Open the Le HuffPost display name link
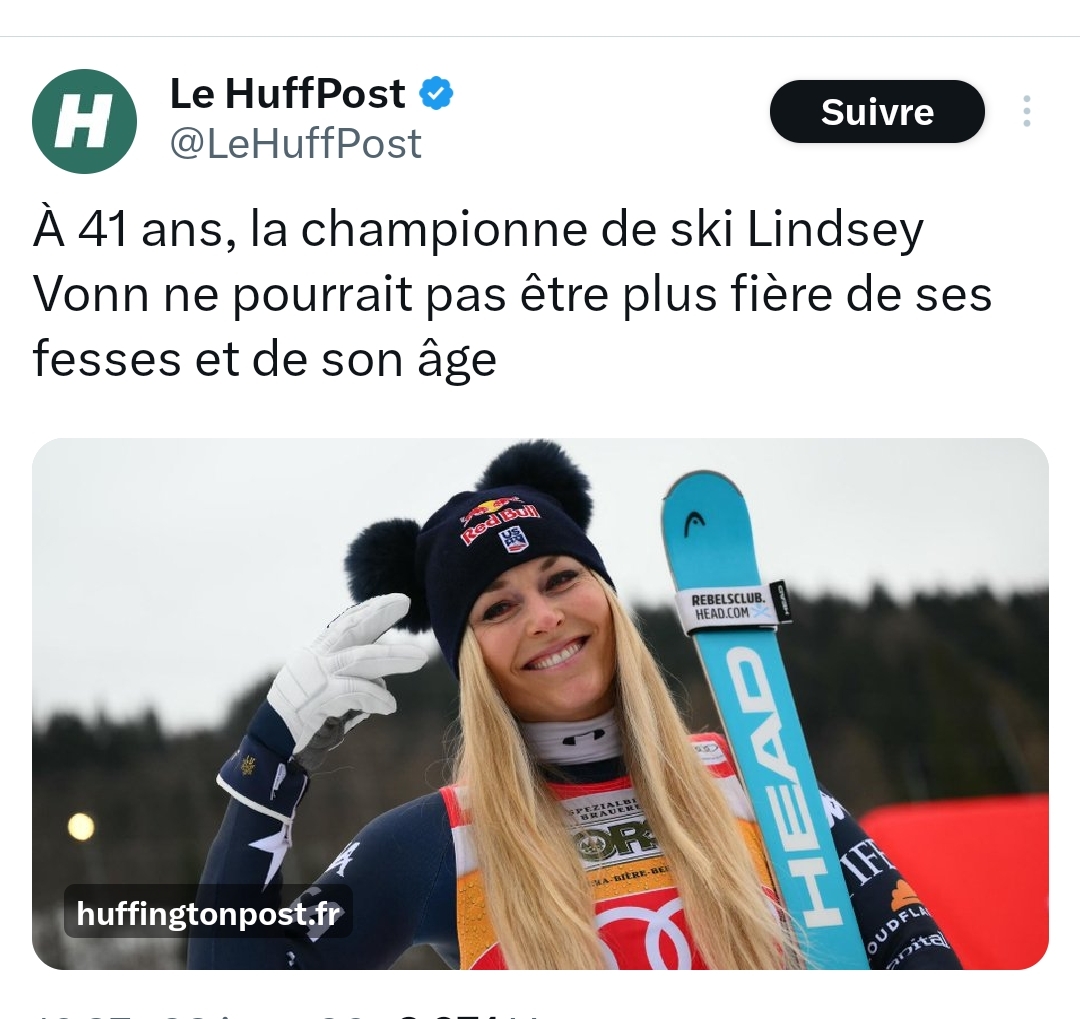This screenshot has width=1080, height=1019. pos(287,93)
